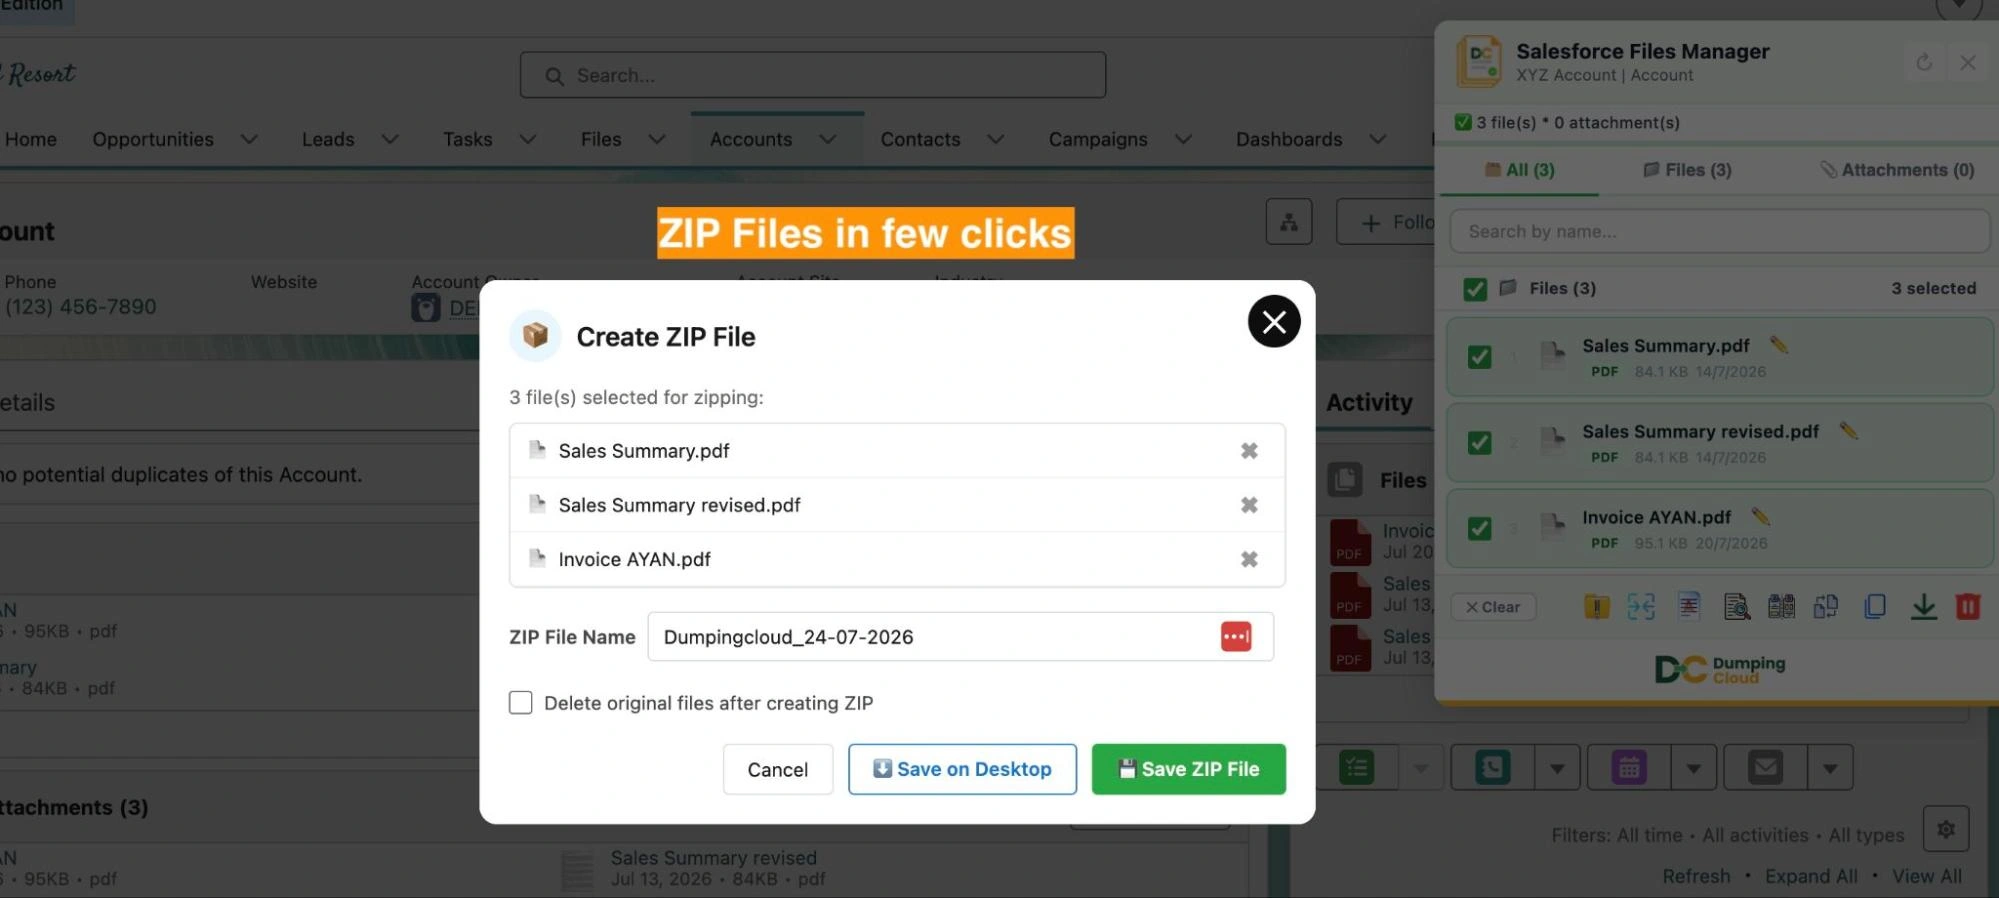Click the compare files icon in Files Manager
Viewport: 1999px width, 898px height.
[1781, 606]
